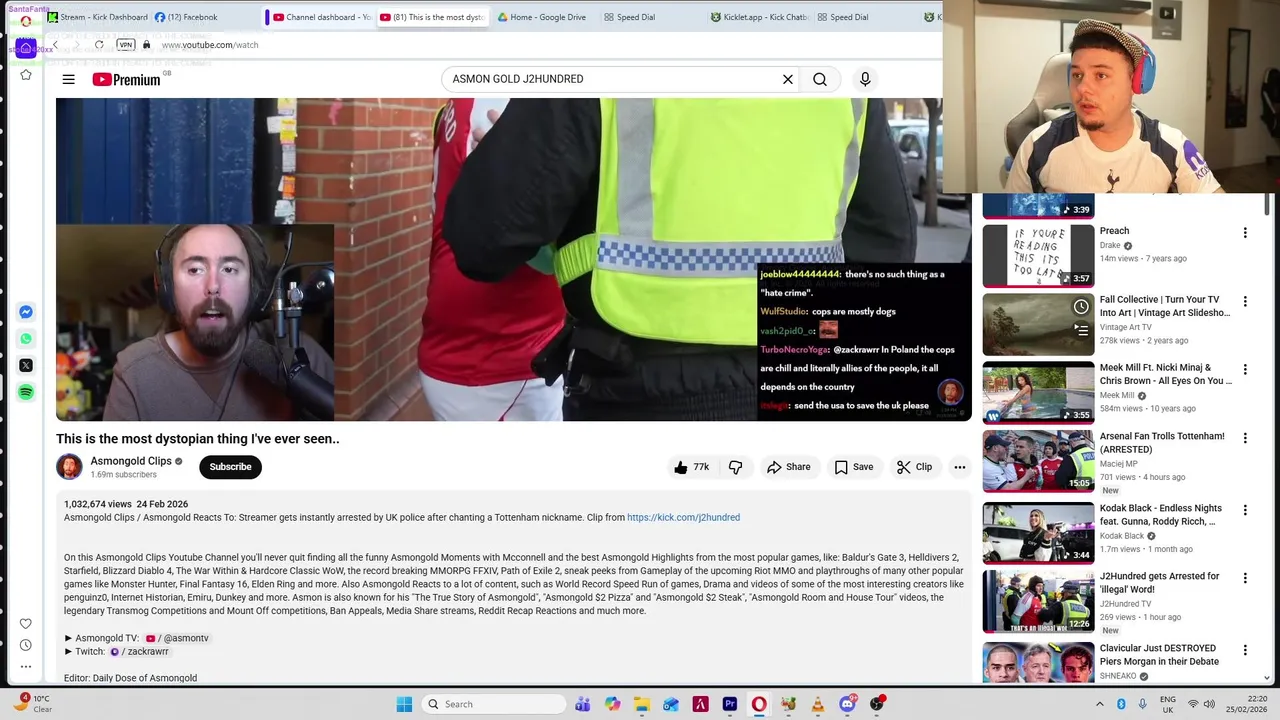Open options for Fall Collective video
This screenshot has width=1280, height=720.
1245,301
